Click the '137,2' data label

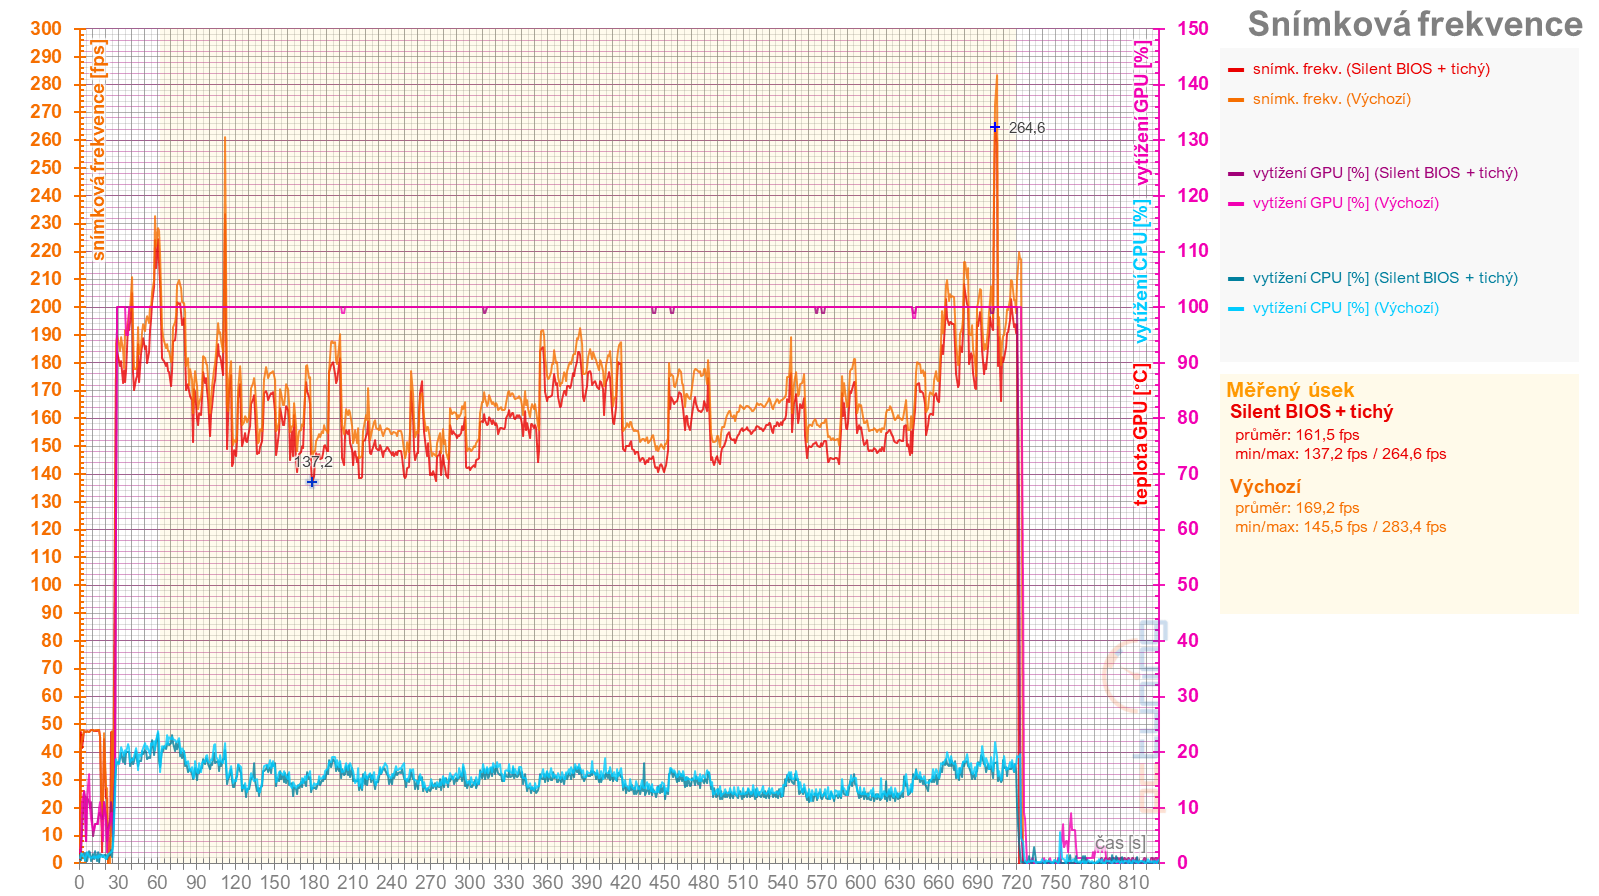pyautogui.click(x=313, y=462)
